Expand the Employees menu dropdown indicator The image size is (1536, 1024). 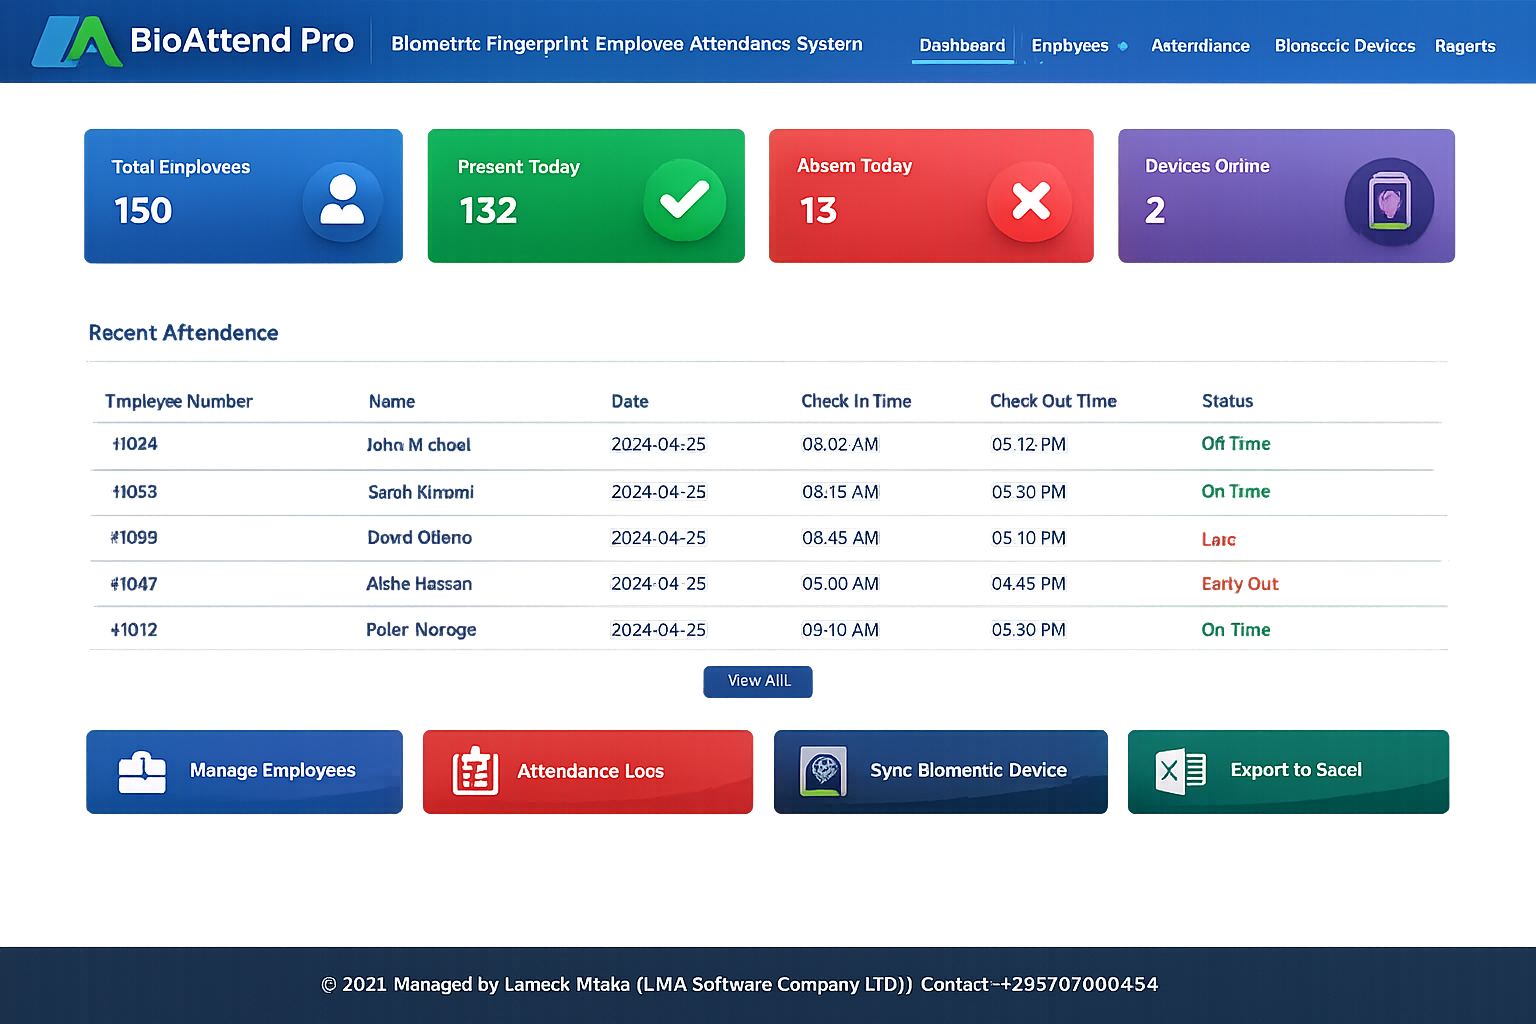coord(1123,46)
